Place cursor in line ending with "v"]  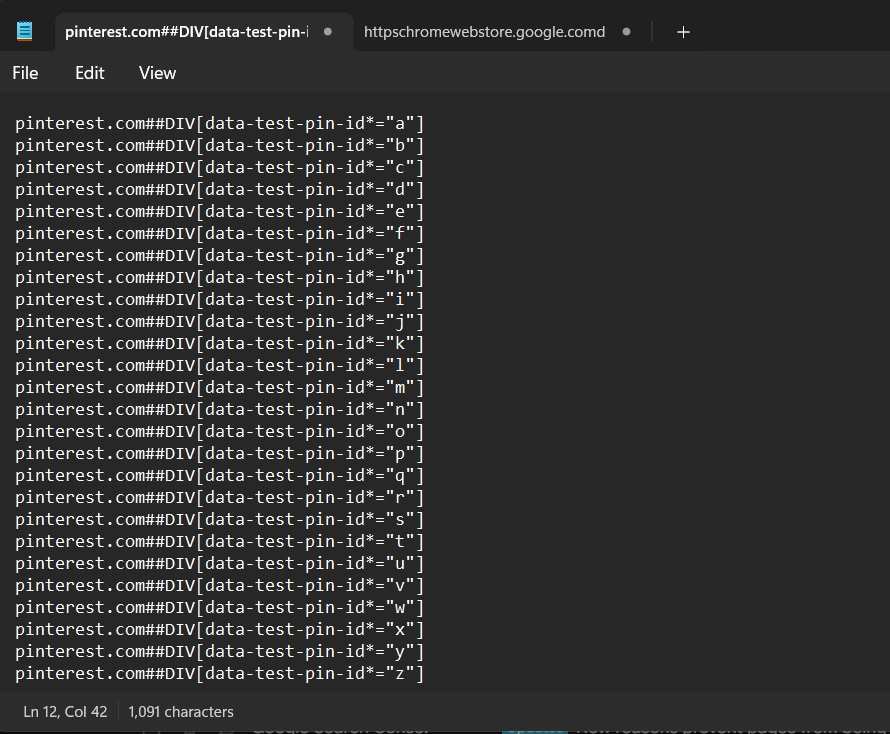[x=219, y=586]
